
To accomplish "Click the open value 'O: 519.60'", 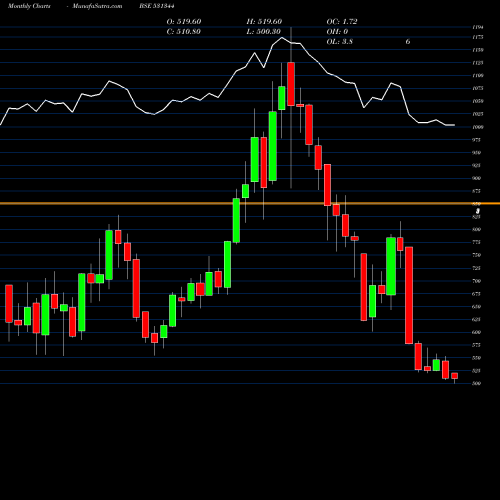I will click(184, 22).
